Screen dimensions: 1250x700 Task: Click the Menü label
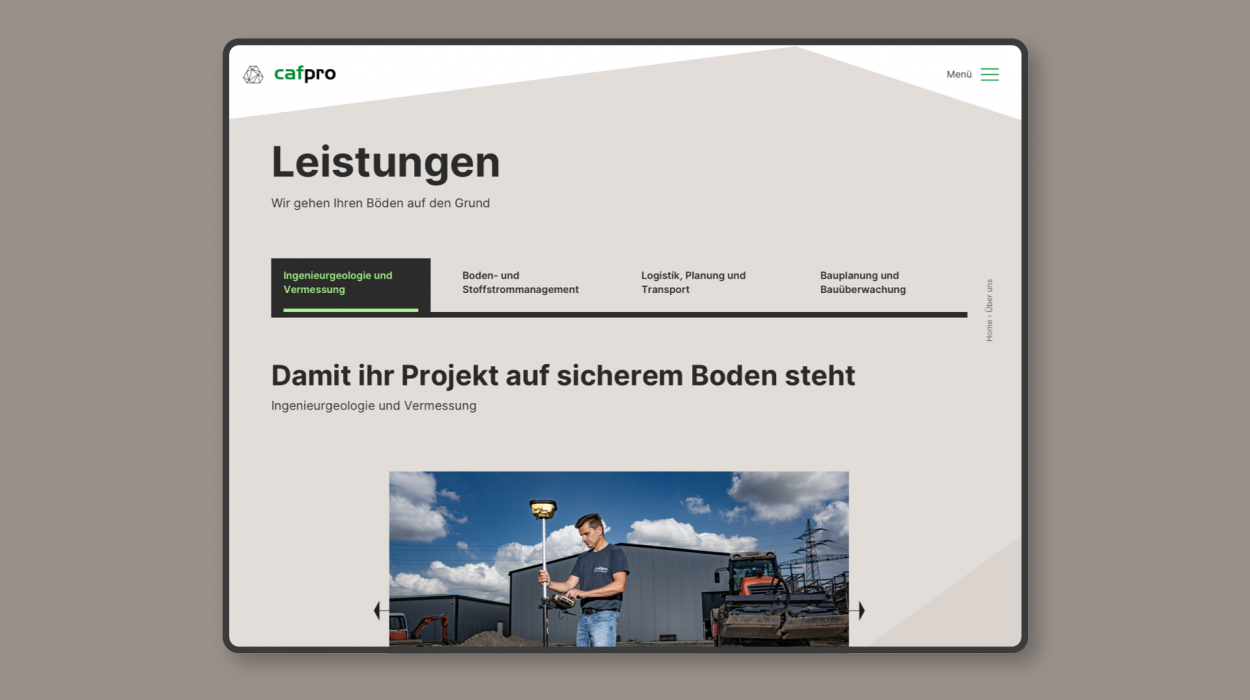pyautogui.click(x=959, y=74)
